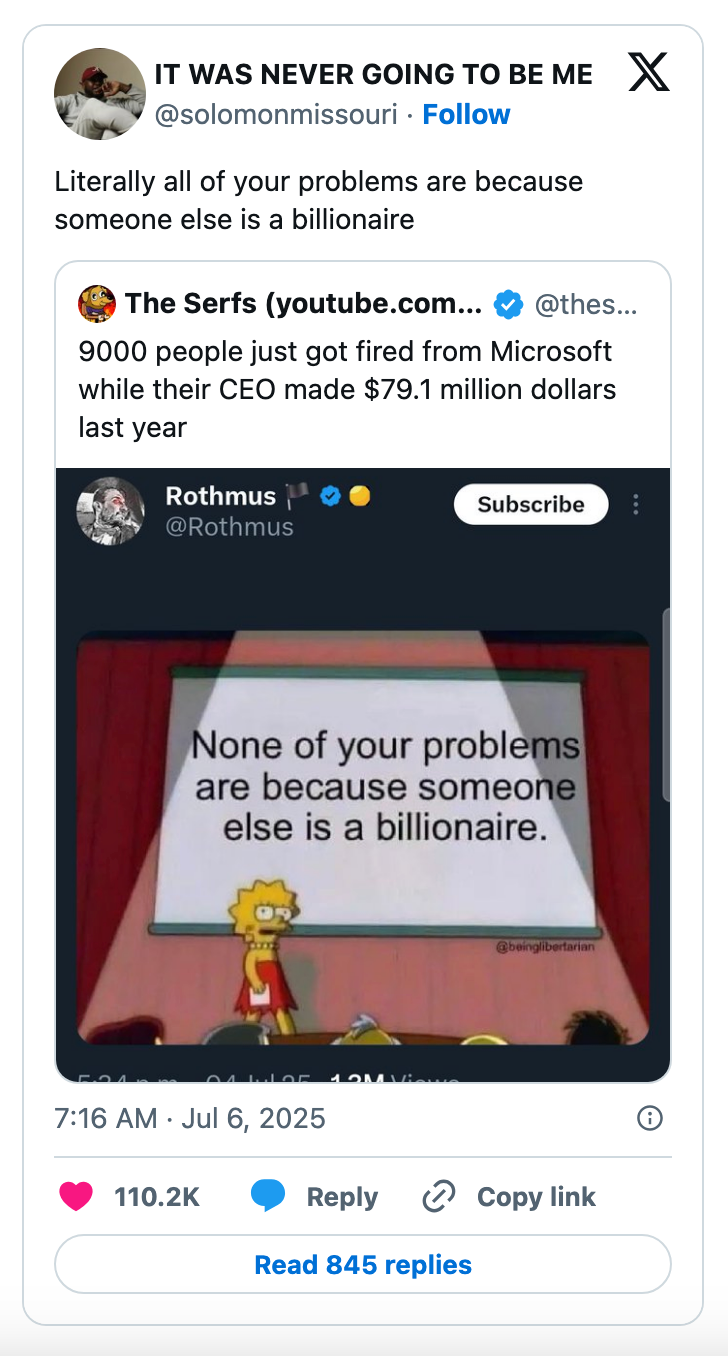Click the X logo icon

(648, 73)
